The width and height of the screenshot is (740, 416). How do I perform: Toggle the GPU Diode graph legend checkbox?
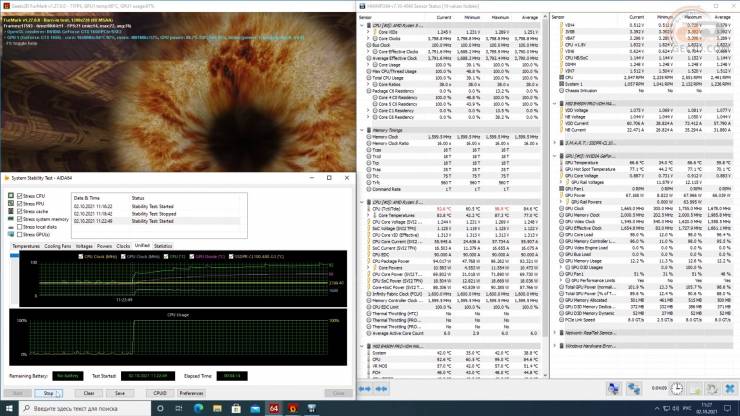pos(192,256)
